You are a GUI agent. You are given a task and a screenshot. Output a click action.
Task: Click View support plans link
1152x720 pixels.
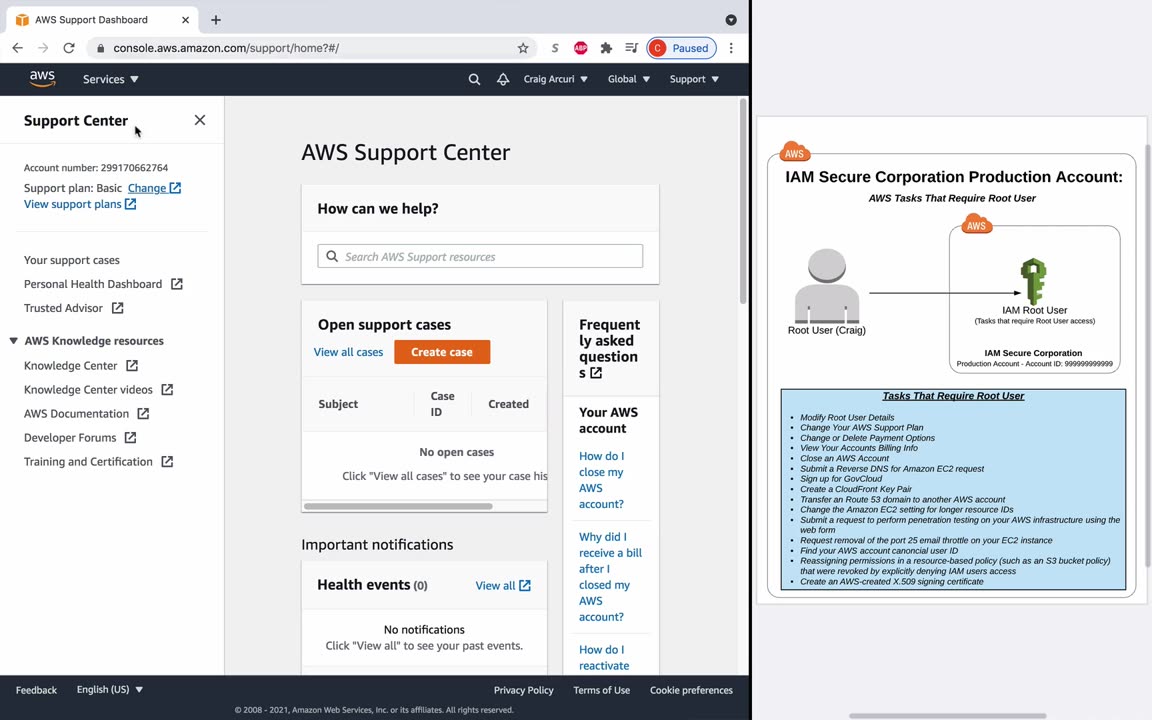[79, 204]
